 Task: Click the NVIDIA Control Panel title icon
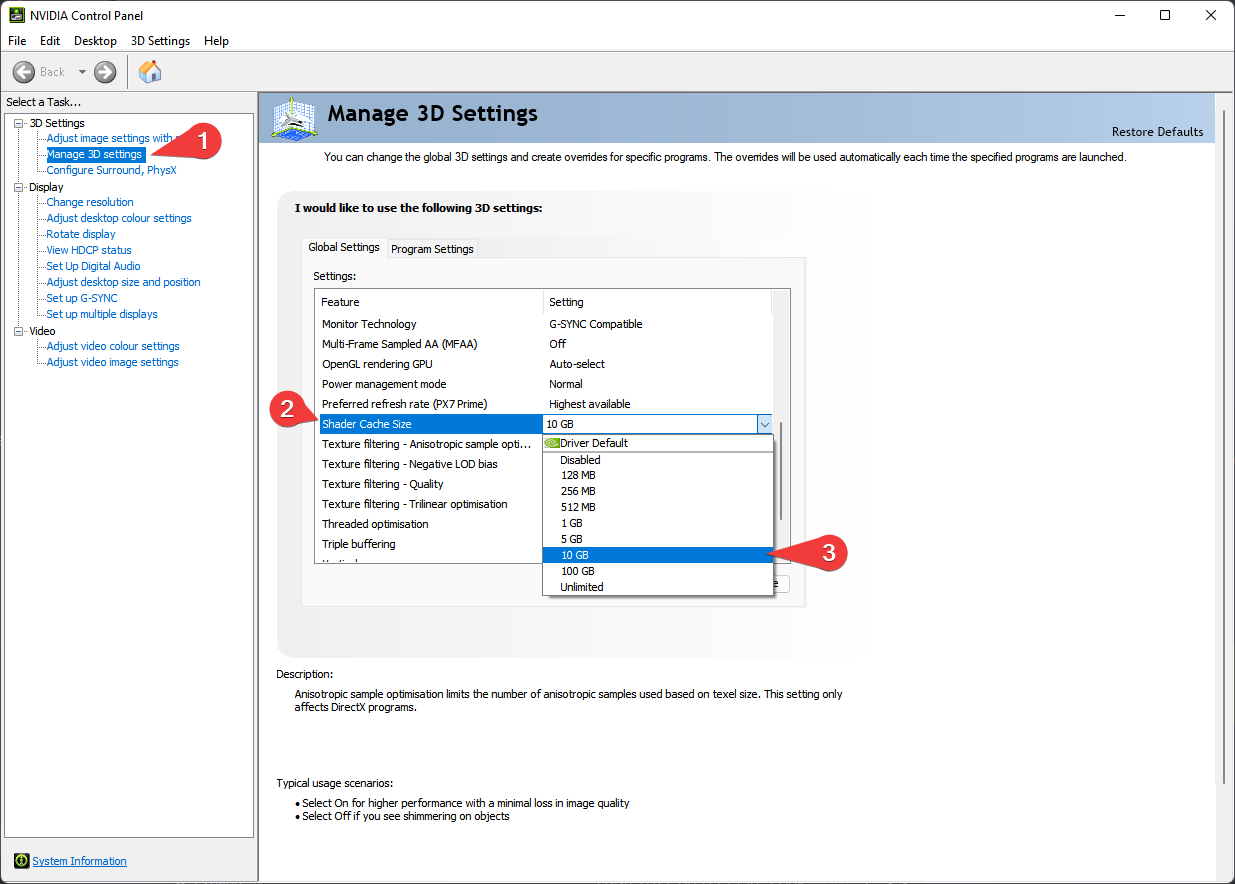[x=15, y=15]
